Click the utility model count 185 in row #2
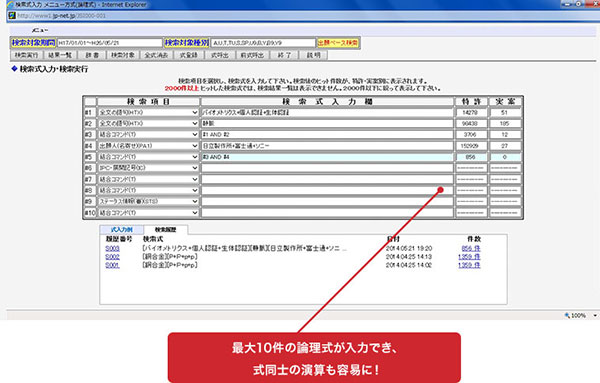 coord(505,124)
